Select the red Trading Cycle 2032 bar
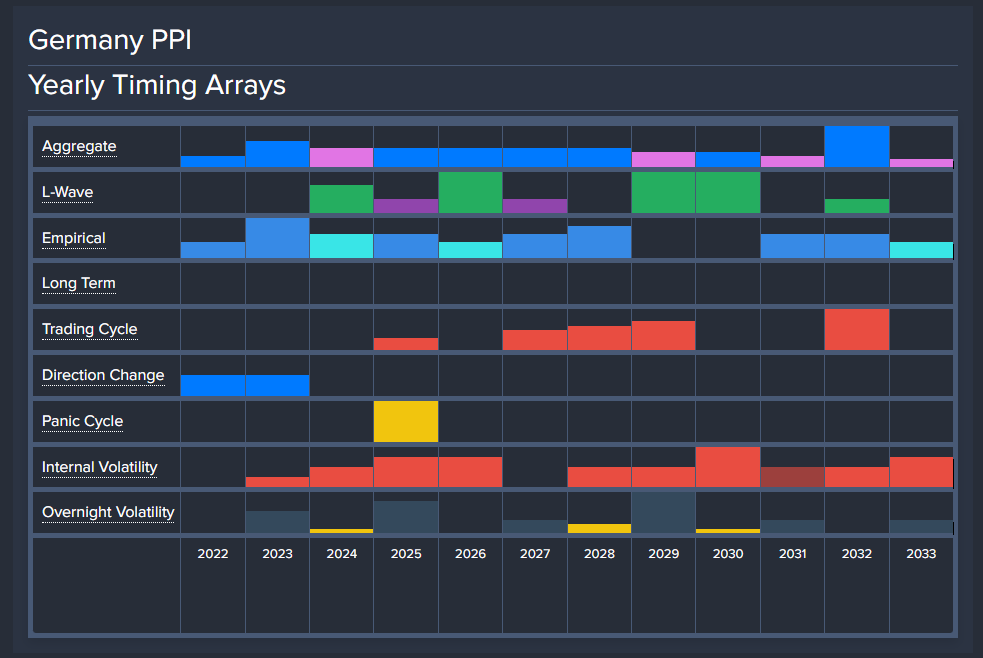 point(856,330)
